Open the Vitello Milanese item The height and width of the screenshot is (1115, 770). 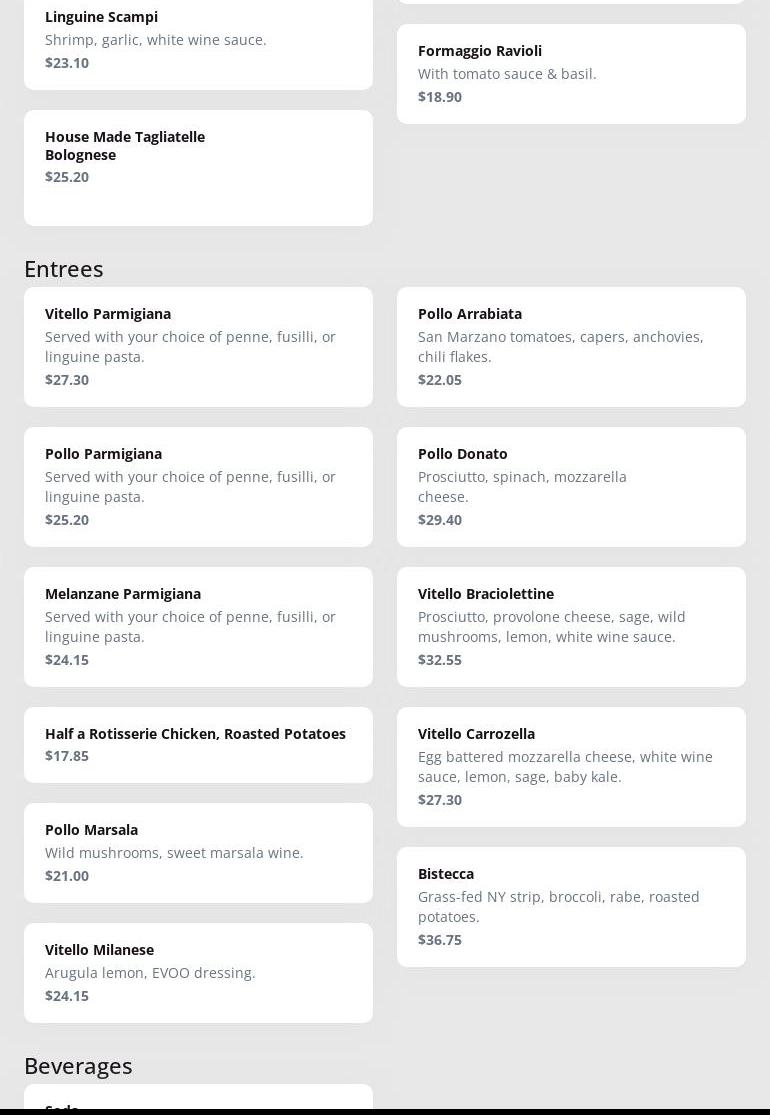point(198,973)
